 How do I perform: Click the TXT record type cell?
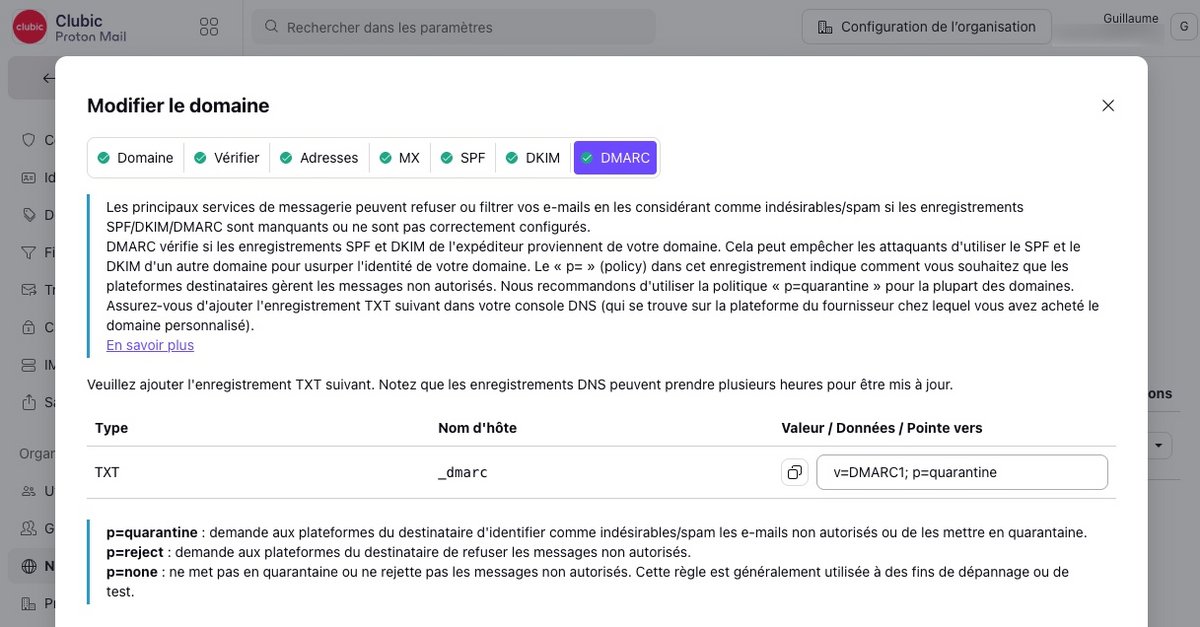pos(107,472)
